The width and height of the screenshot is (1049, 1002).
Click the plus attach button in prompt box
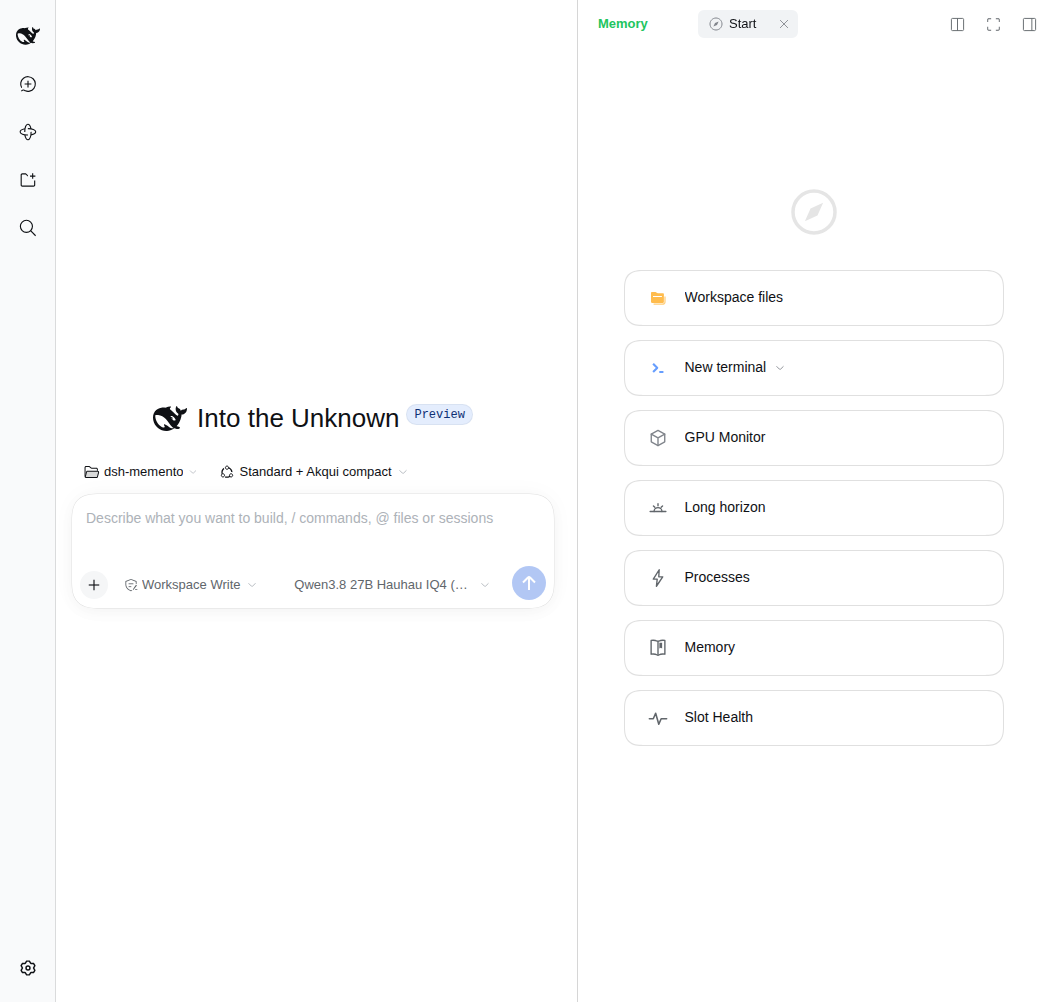click(x=94, y=585)
